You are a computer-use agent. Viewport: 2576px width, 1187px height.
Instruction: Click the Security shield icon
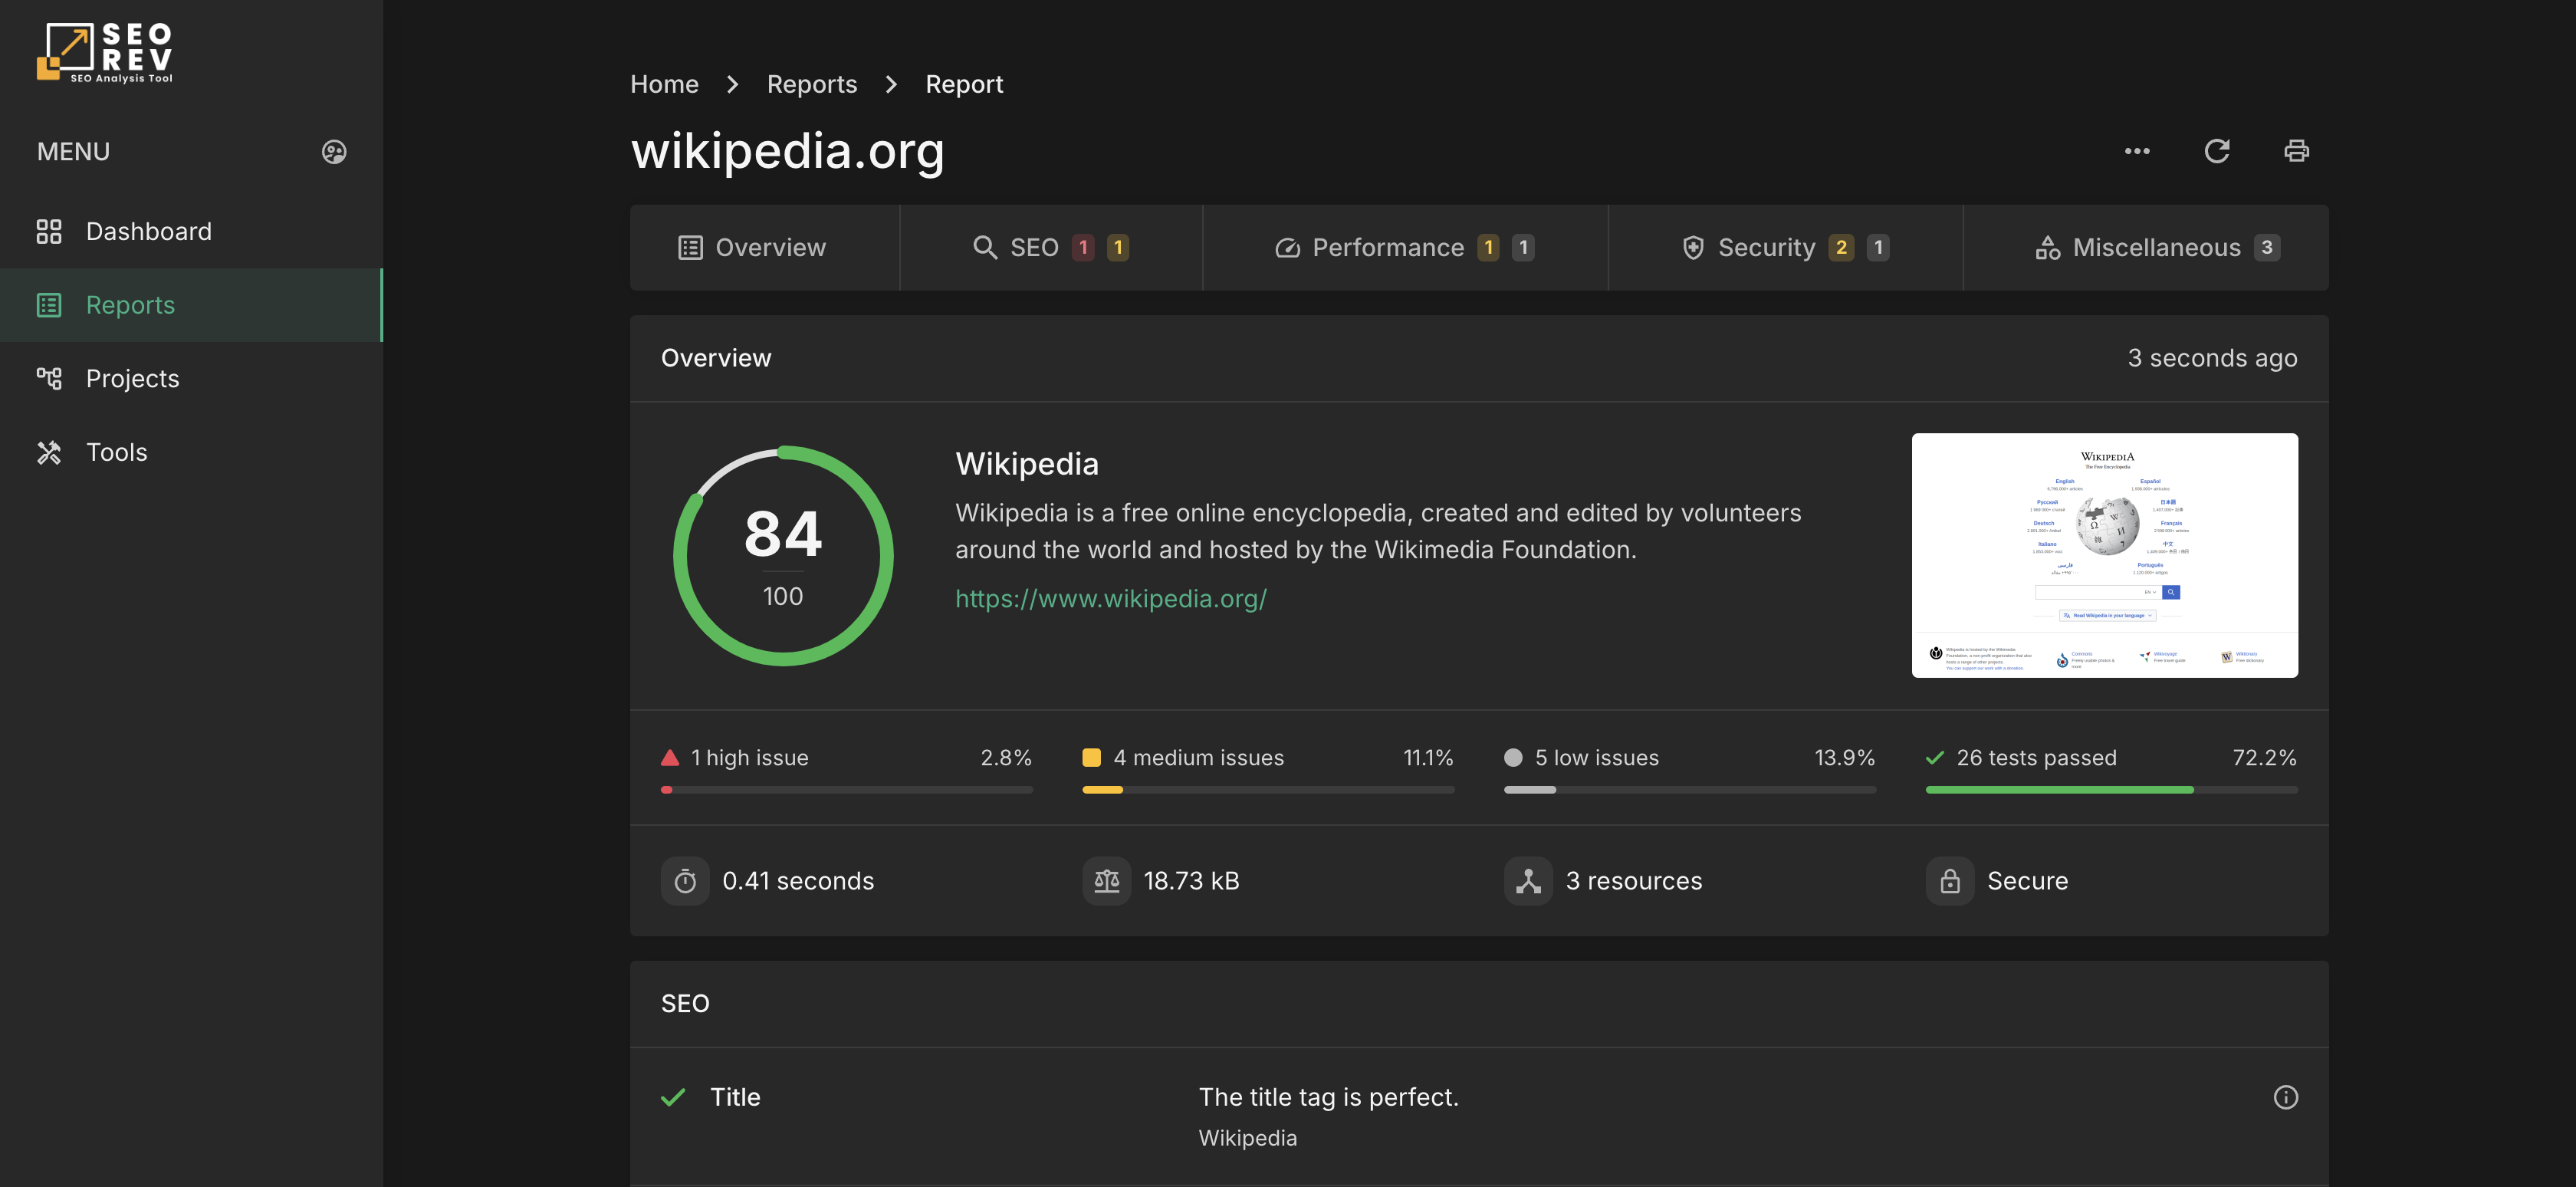pos(1693,247)
